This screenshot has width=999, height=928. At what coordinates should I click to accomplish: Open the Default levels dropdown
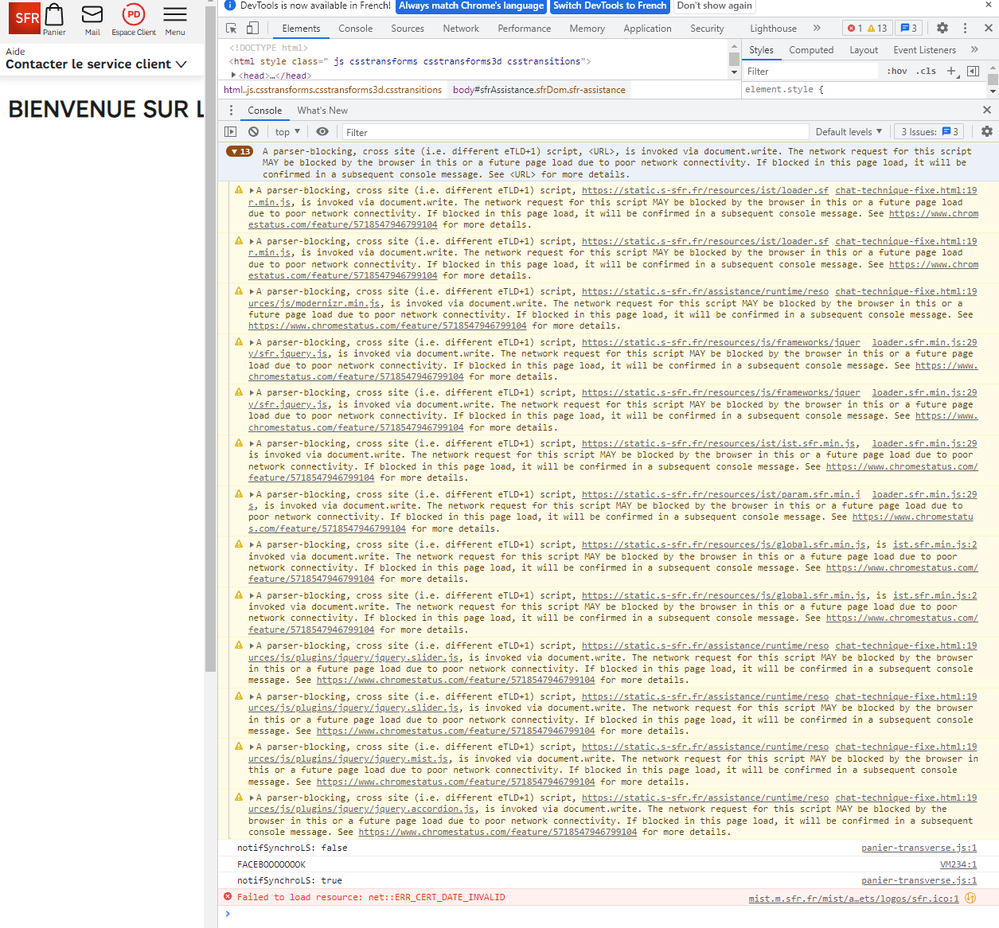point(849,132)
